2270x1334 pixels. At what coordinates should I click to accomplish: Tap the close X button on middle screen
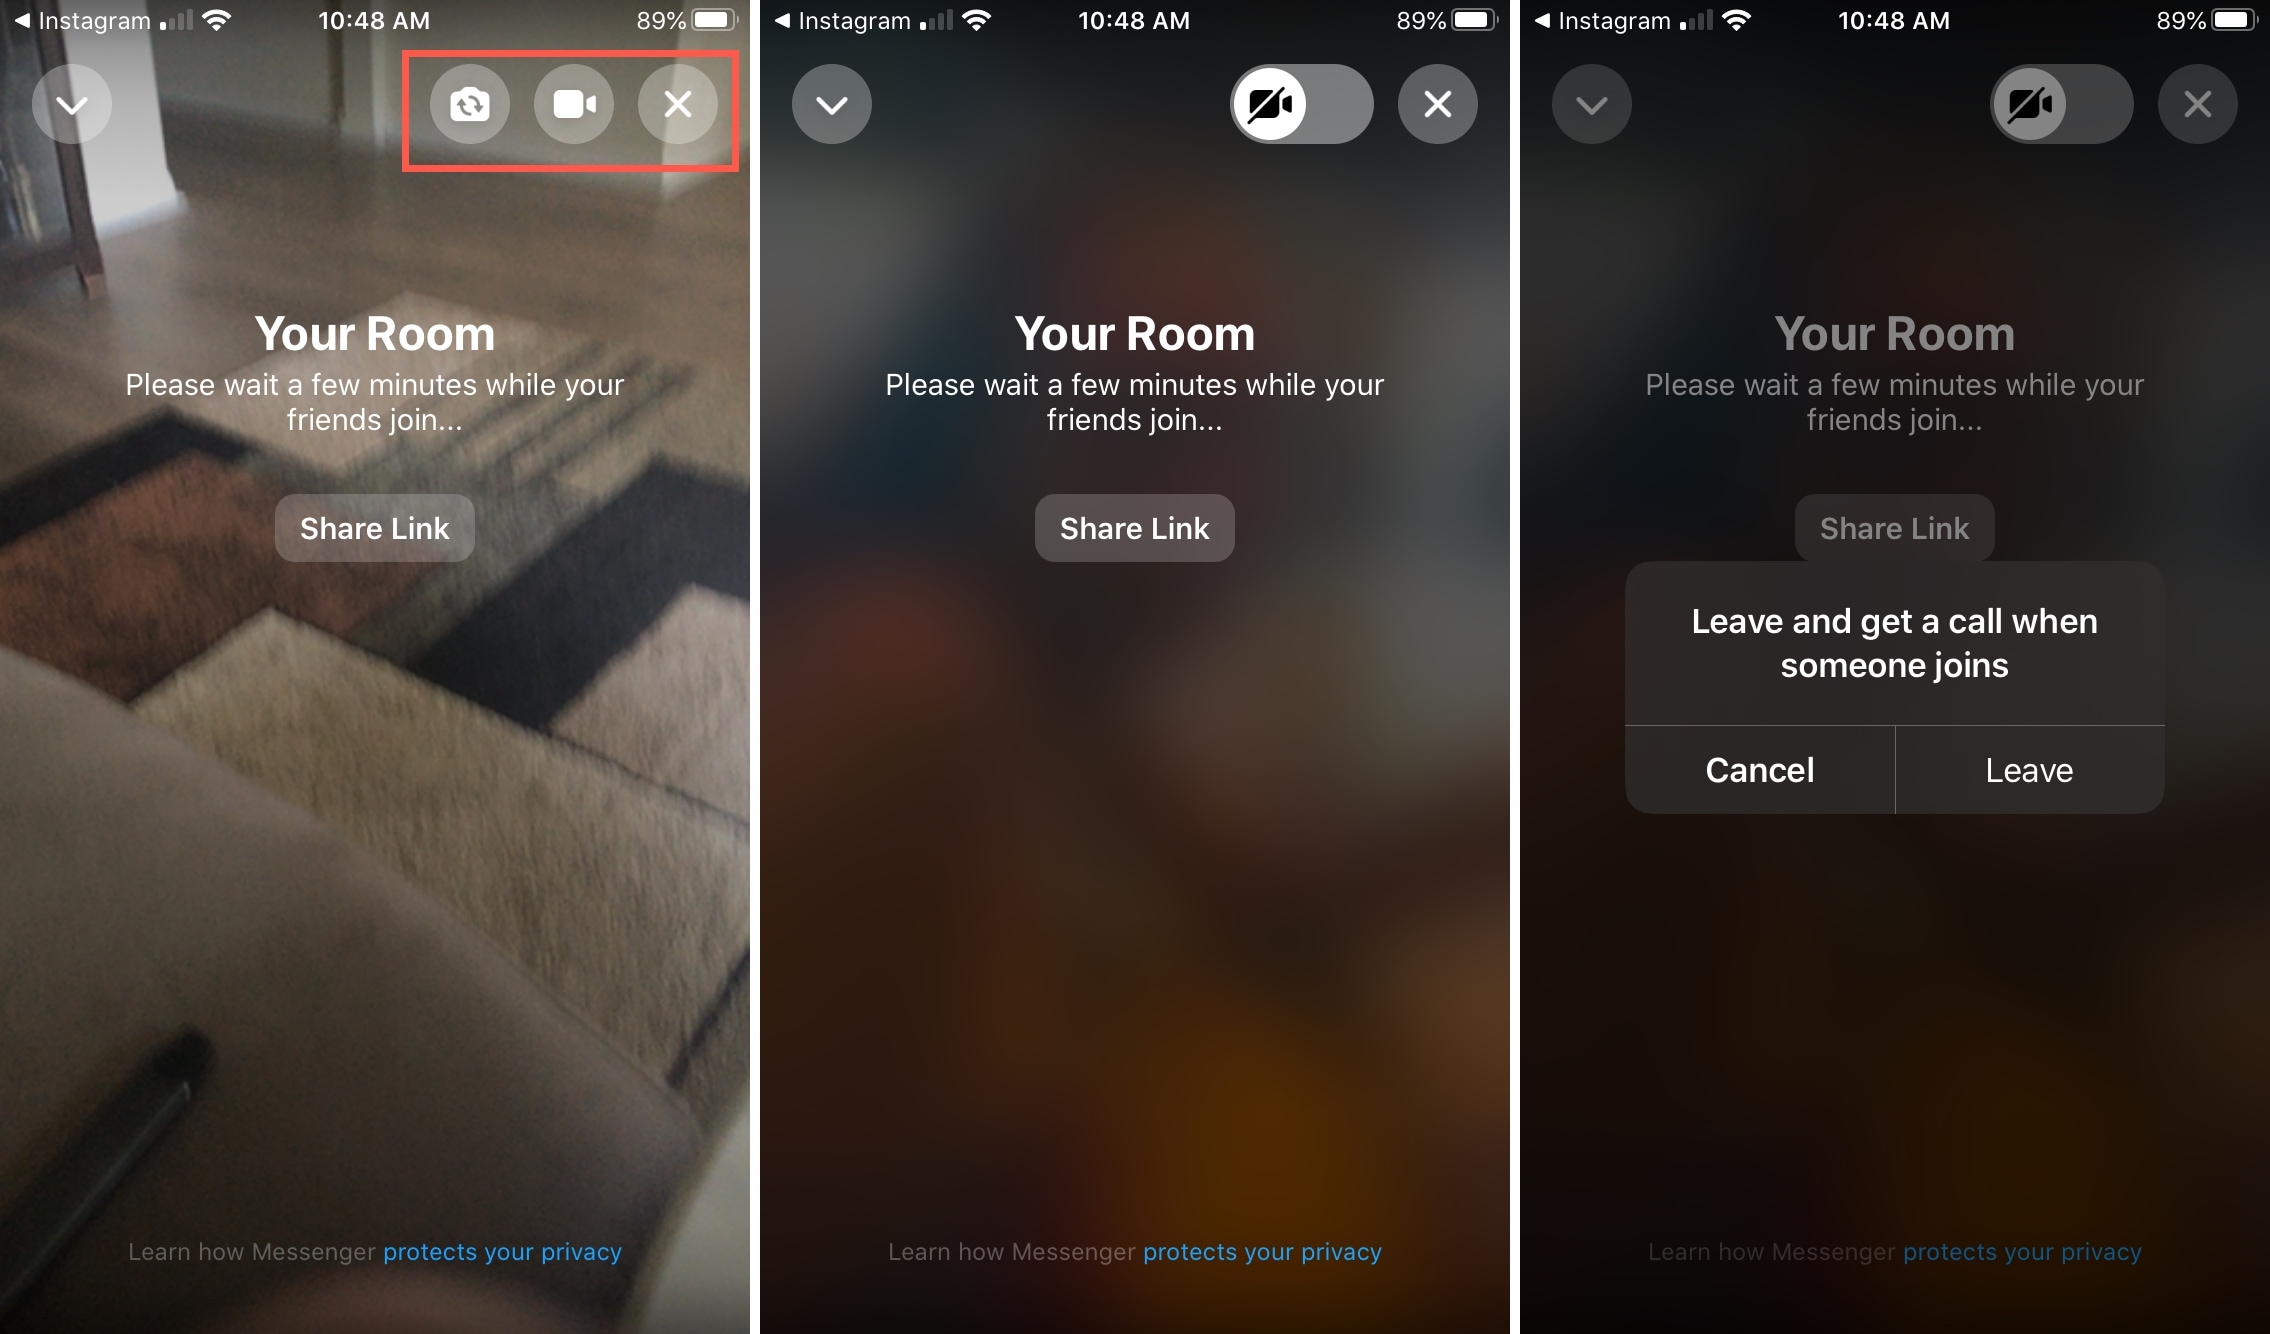click(1437, 103)
